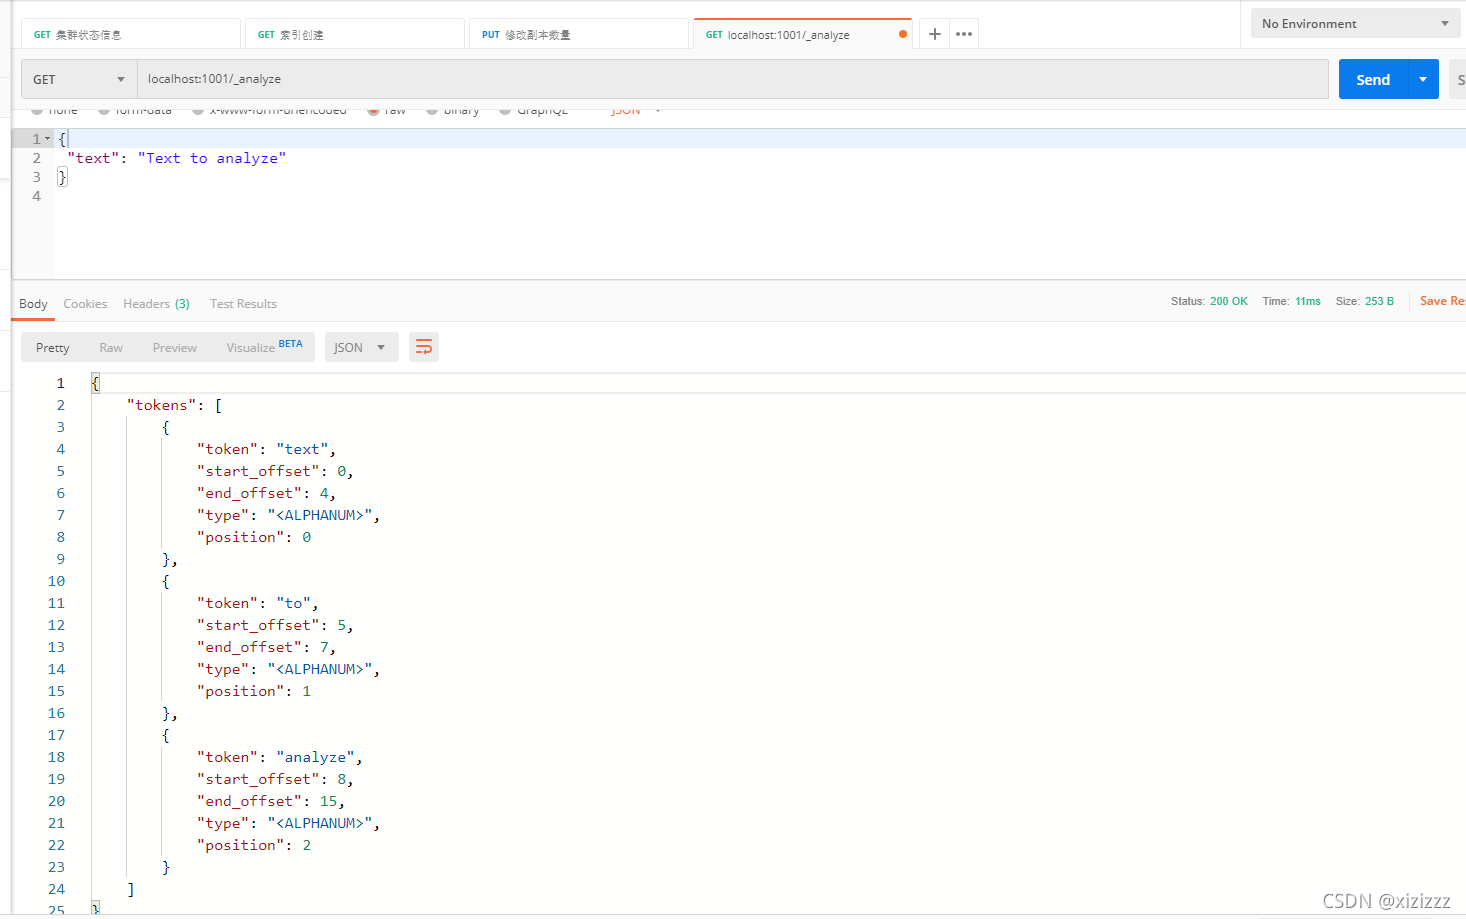The width and height of the screenshot is (1466, 919).
Task: Collapse the JSON block at editor line 1
Action: (x=47, y=139)
